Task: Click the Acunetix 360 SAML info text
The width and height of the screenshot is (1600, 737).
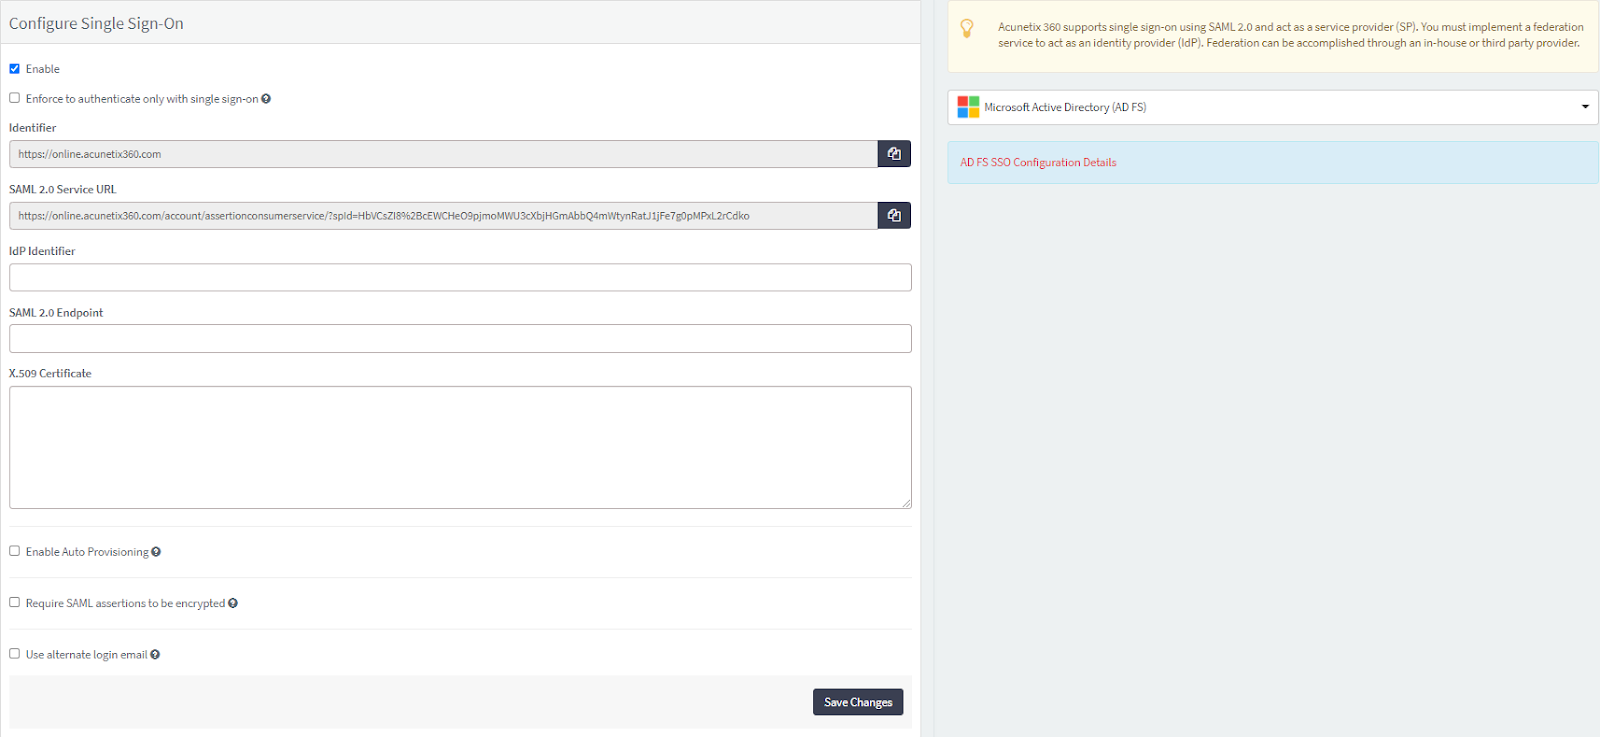Action: tap(1290, 35)
